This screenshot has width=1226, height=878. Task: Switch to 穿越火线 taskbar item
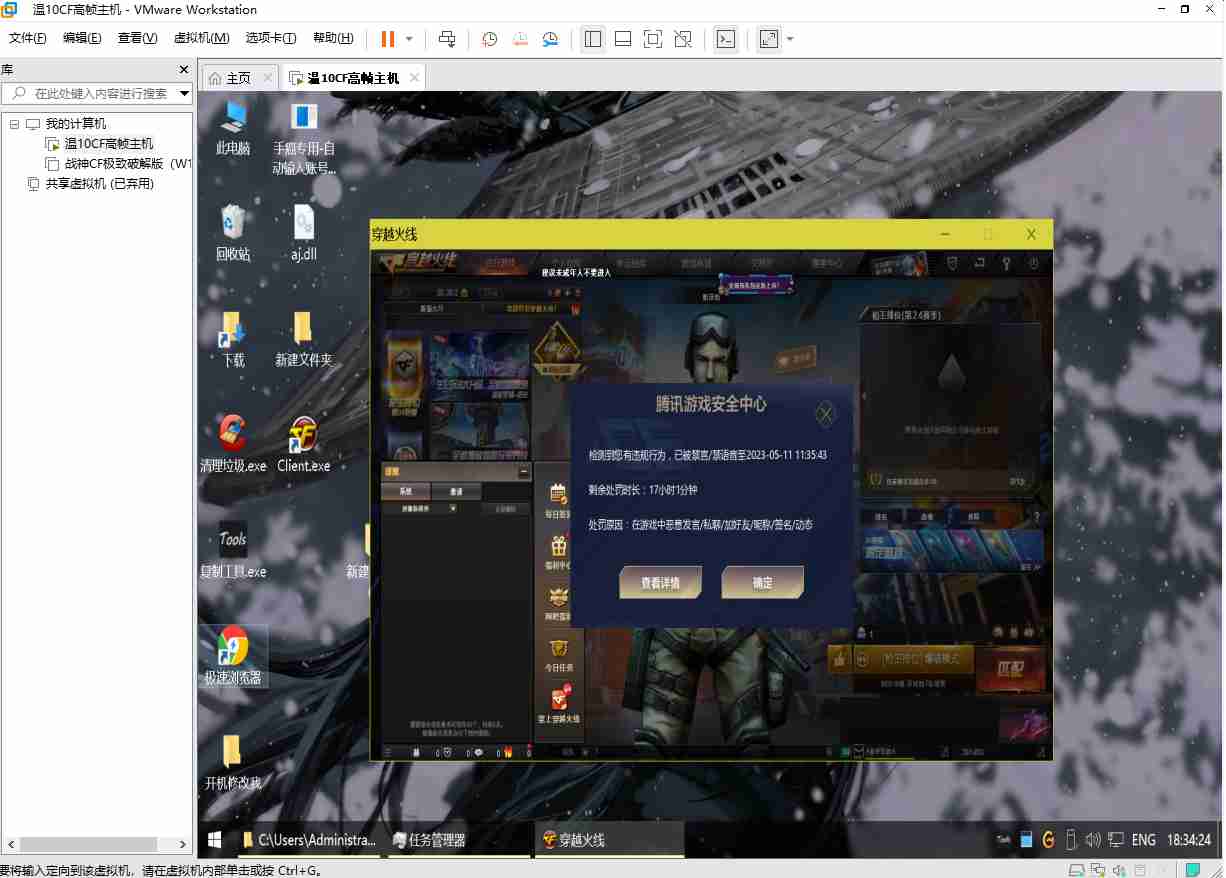point(610,840)
